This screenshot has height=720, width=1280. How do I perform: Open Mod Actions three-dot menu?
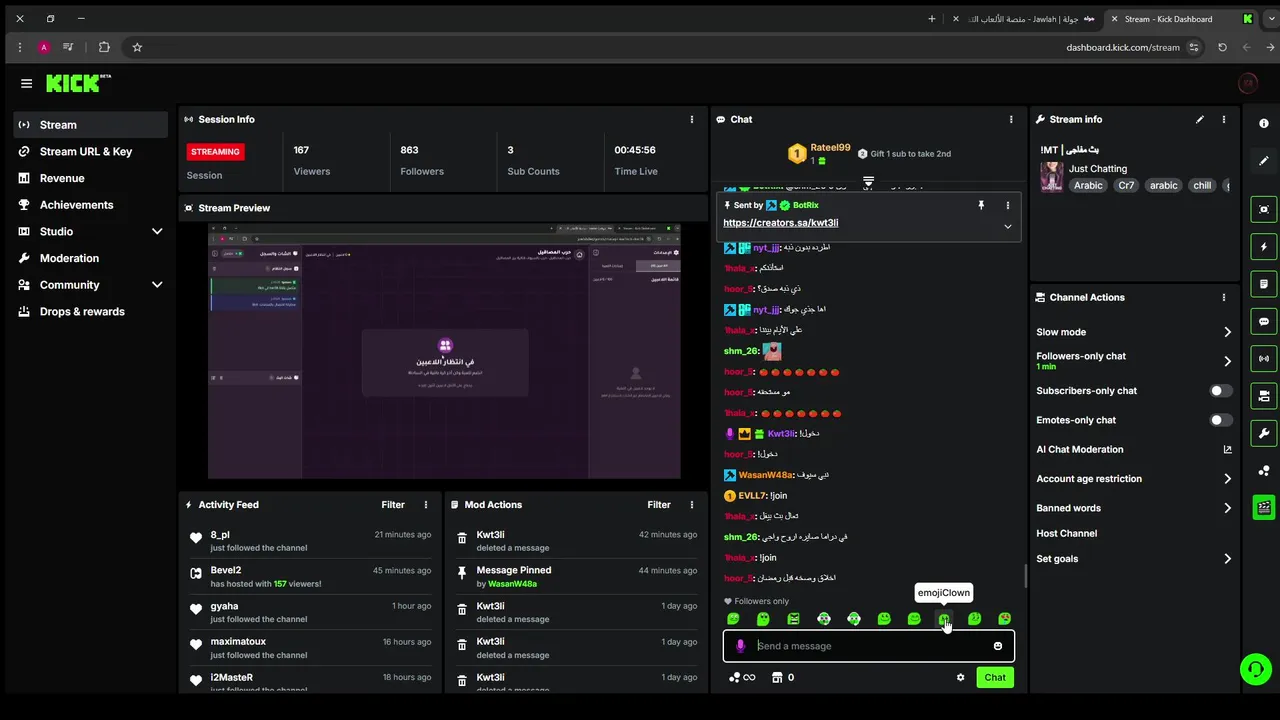point(692,505)
